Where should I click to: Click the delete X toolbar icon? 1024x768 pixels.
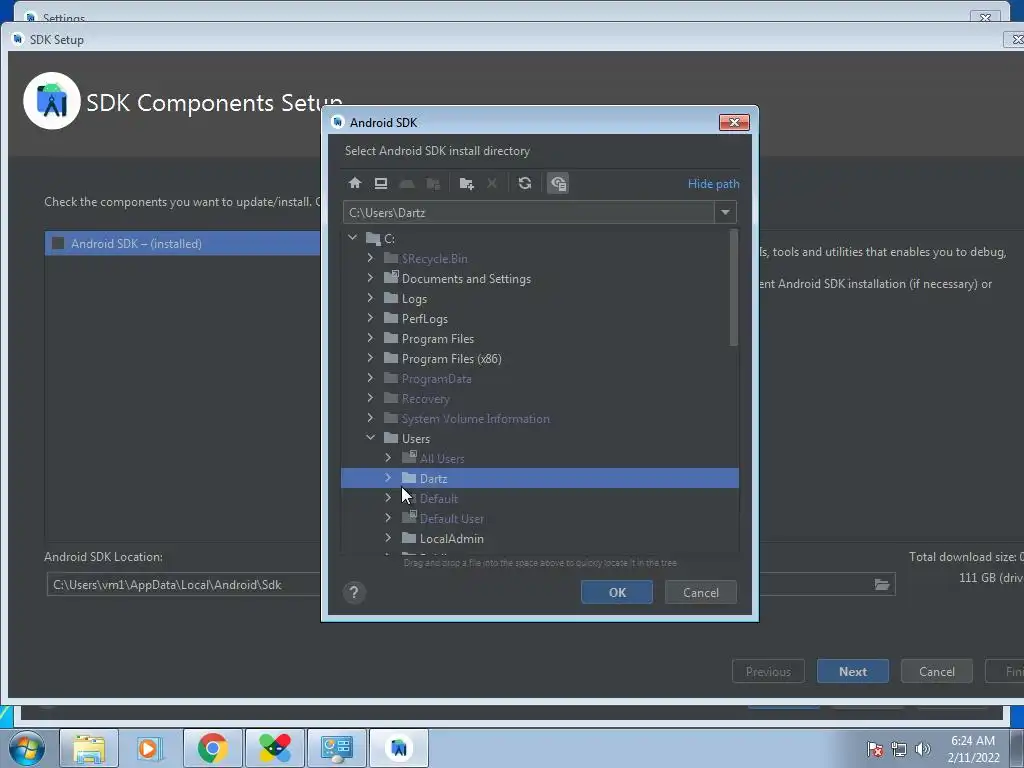492,184
